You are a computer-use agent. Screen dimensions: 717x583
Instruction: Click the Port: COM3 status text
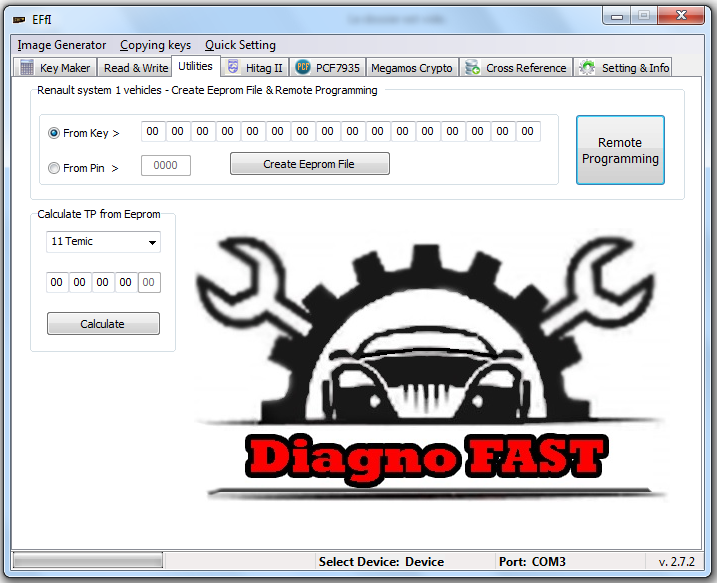click(532, 562)
